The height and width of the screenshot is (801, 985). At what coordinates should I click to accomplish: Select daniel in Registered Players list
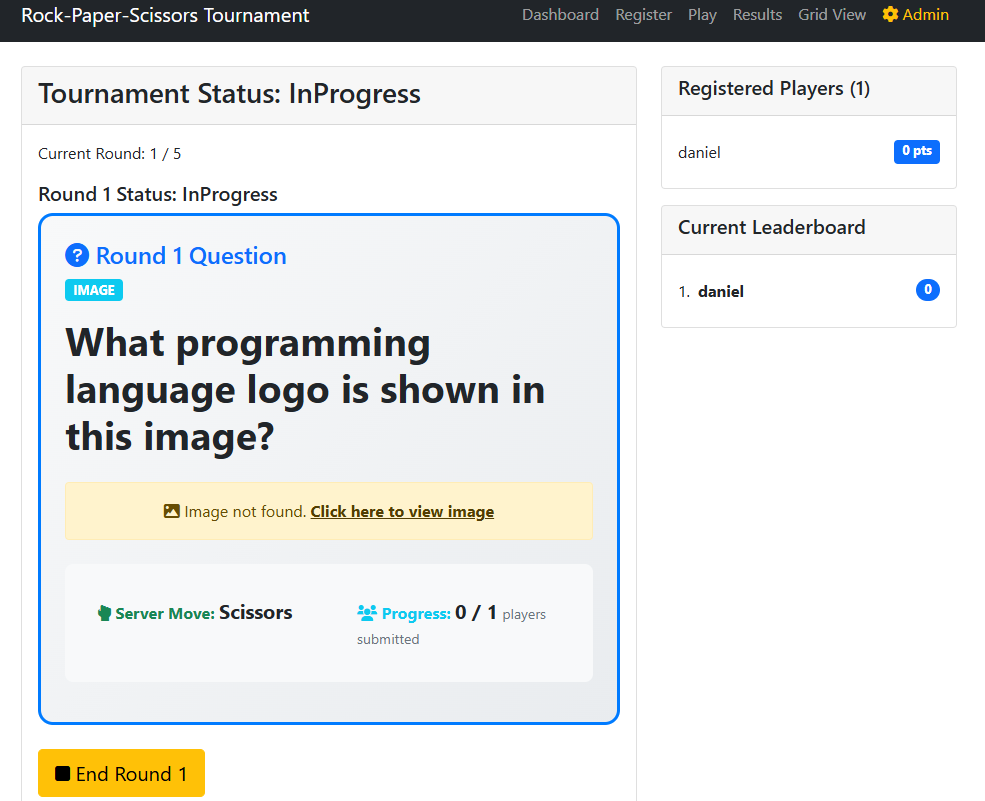[699, 153]
